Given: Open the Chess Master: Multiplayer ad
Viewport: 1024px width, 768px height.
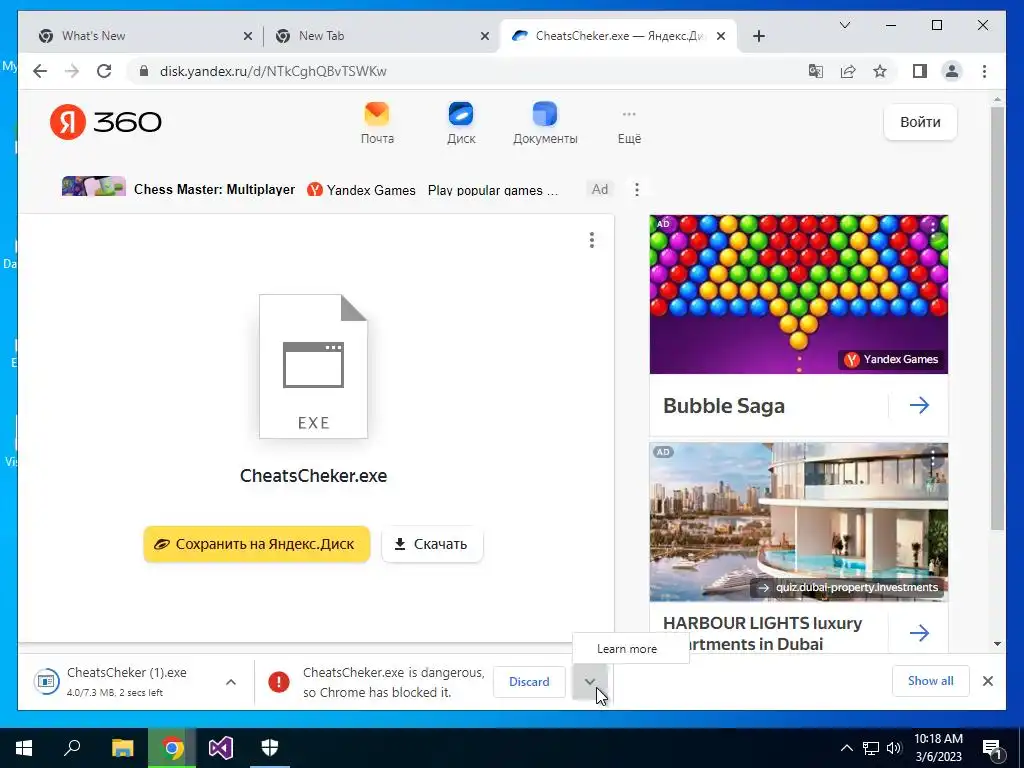Looking at the screenshot, I should (x=214, y=189).
